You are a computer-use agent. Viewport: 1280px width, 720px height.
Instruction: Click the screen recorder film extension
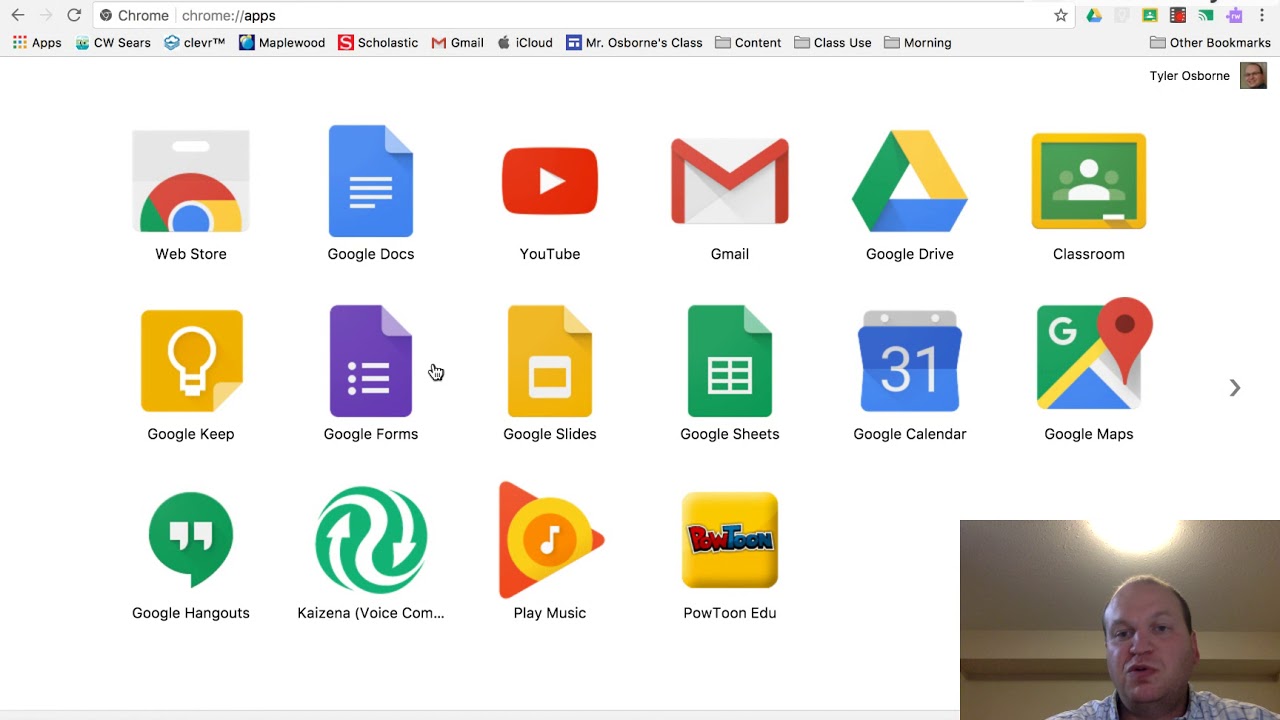[x=1178, y=15]
